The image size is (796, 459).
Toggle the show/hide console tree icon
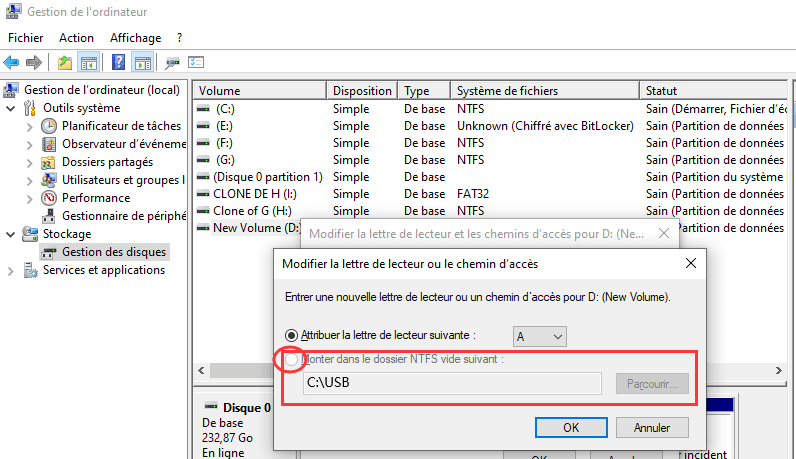88,63
